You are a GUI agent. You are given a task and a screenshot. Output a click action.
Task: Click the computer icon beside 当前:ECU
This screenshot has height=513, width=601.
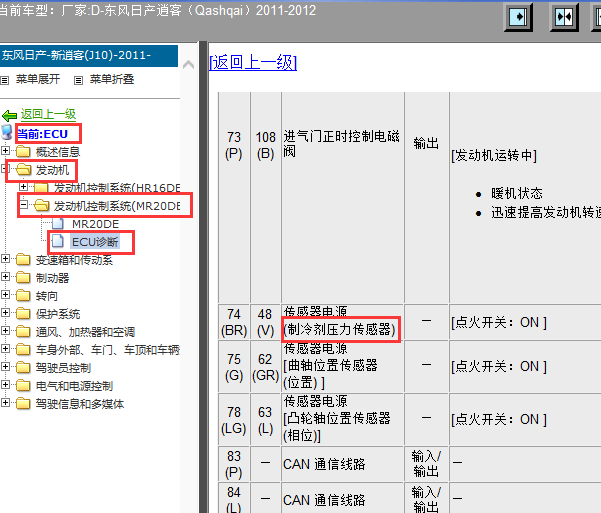pos(7,132)
